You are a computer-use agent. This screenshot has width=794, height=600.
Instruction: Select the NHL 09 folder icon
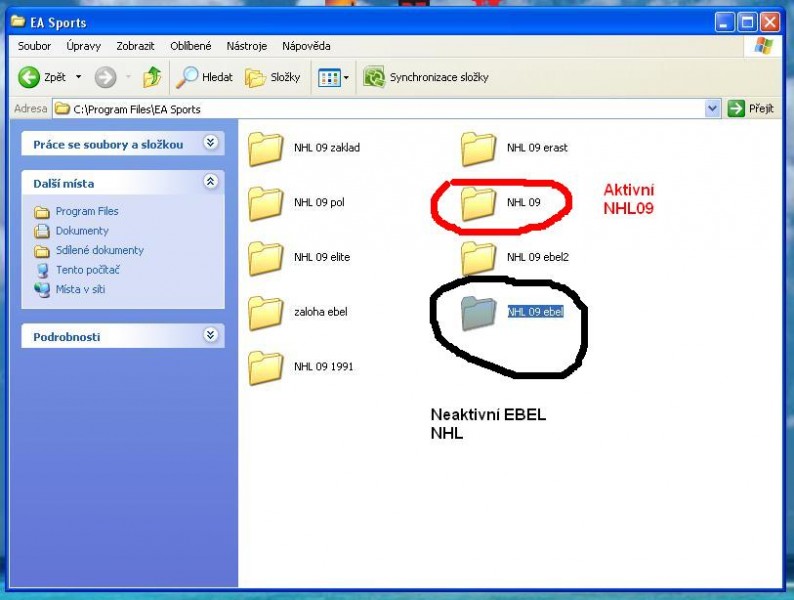pyautogui.click(x=478, y=203)
